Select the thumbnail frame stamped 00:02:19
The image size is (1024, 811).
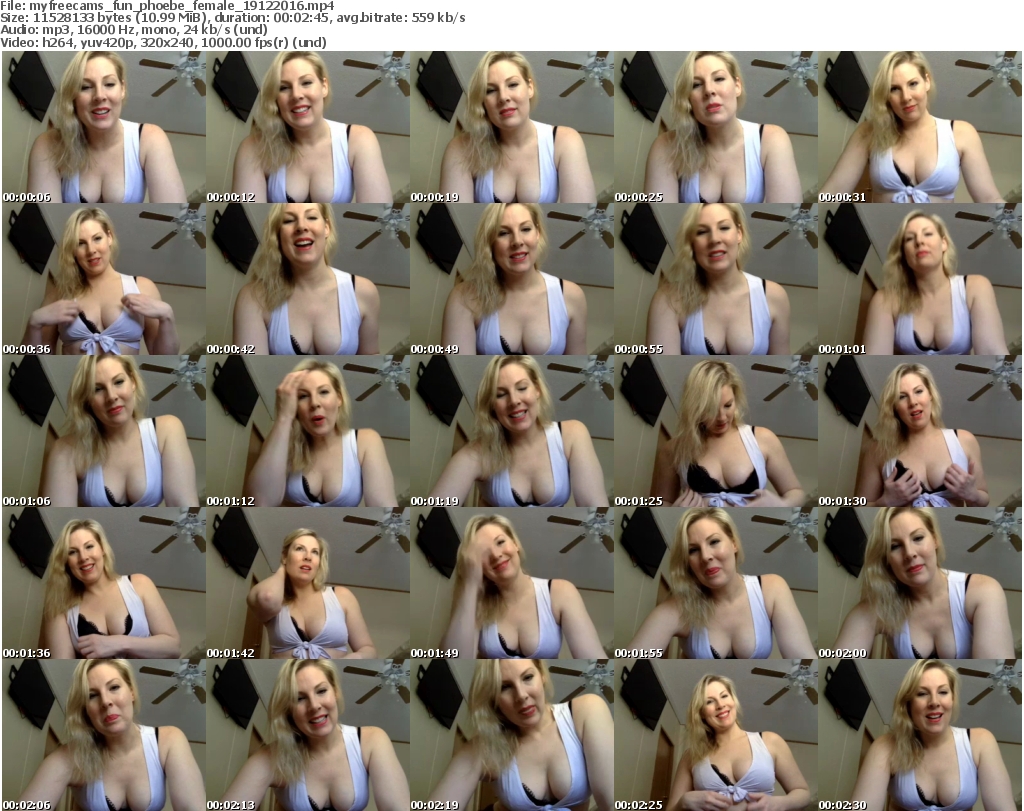click(x=511, y=735)
